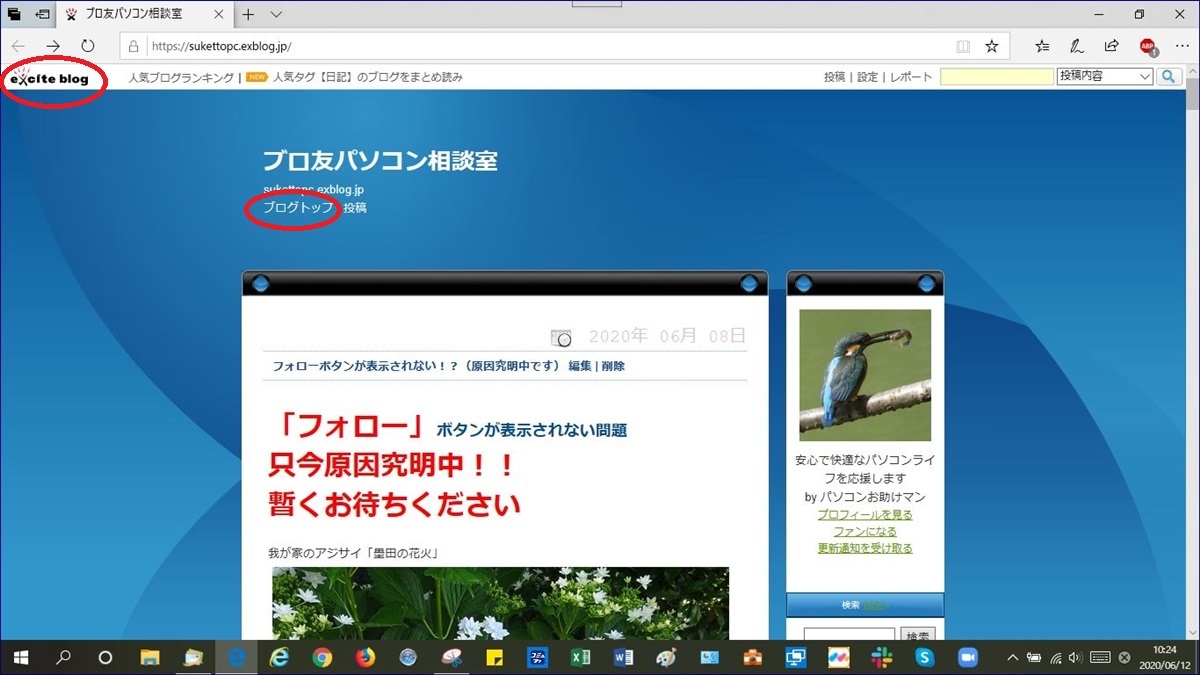Click the camera icon beside the date

coord(561,338)
